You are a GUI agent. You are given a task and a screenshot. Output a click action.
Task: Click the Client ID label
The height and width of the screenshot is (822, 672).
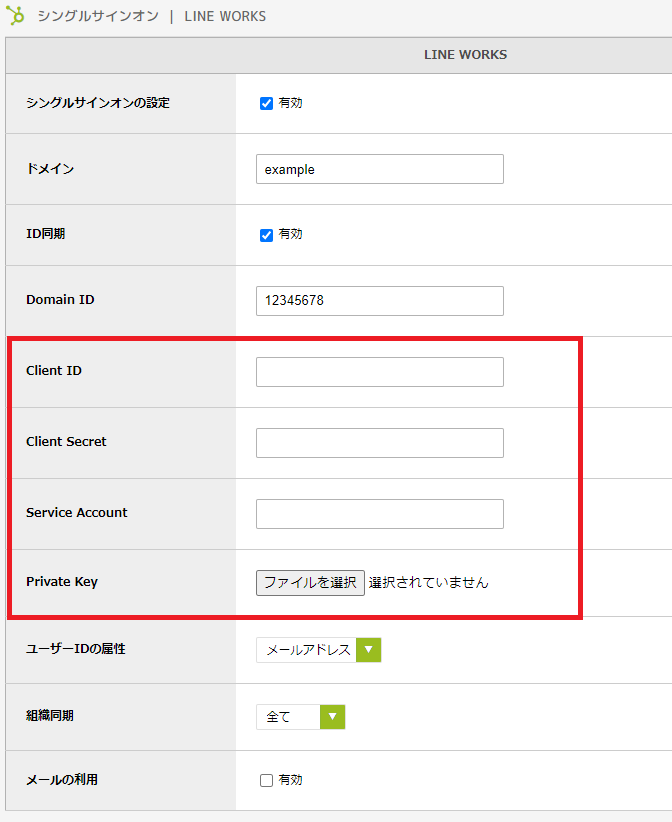pyautogui.click(x=54, y=371)
